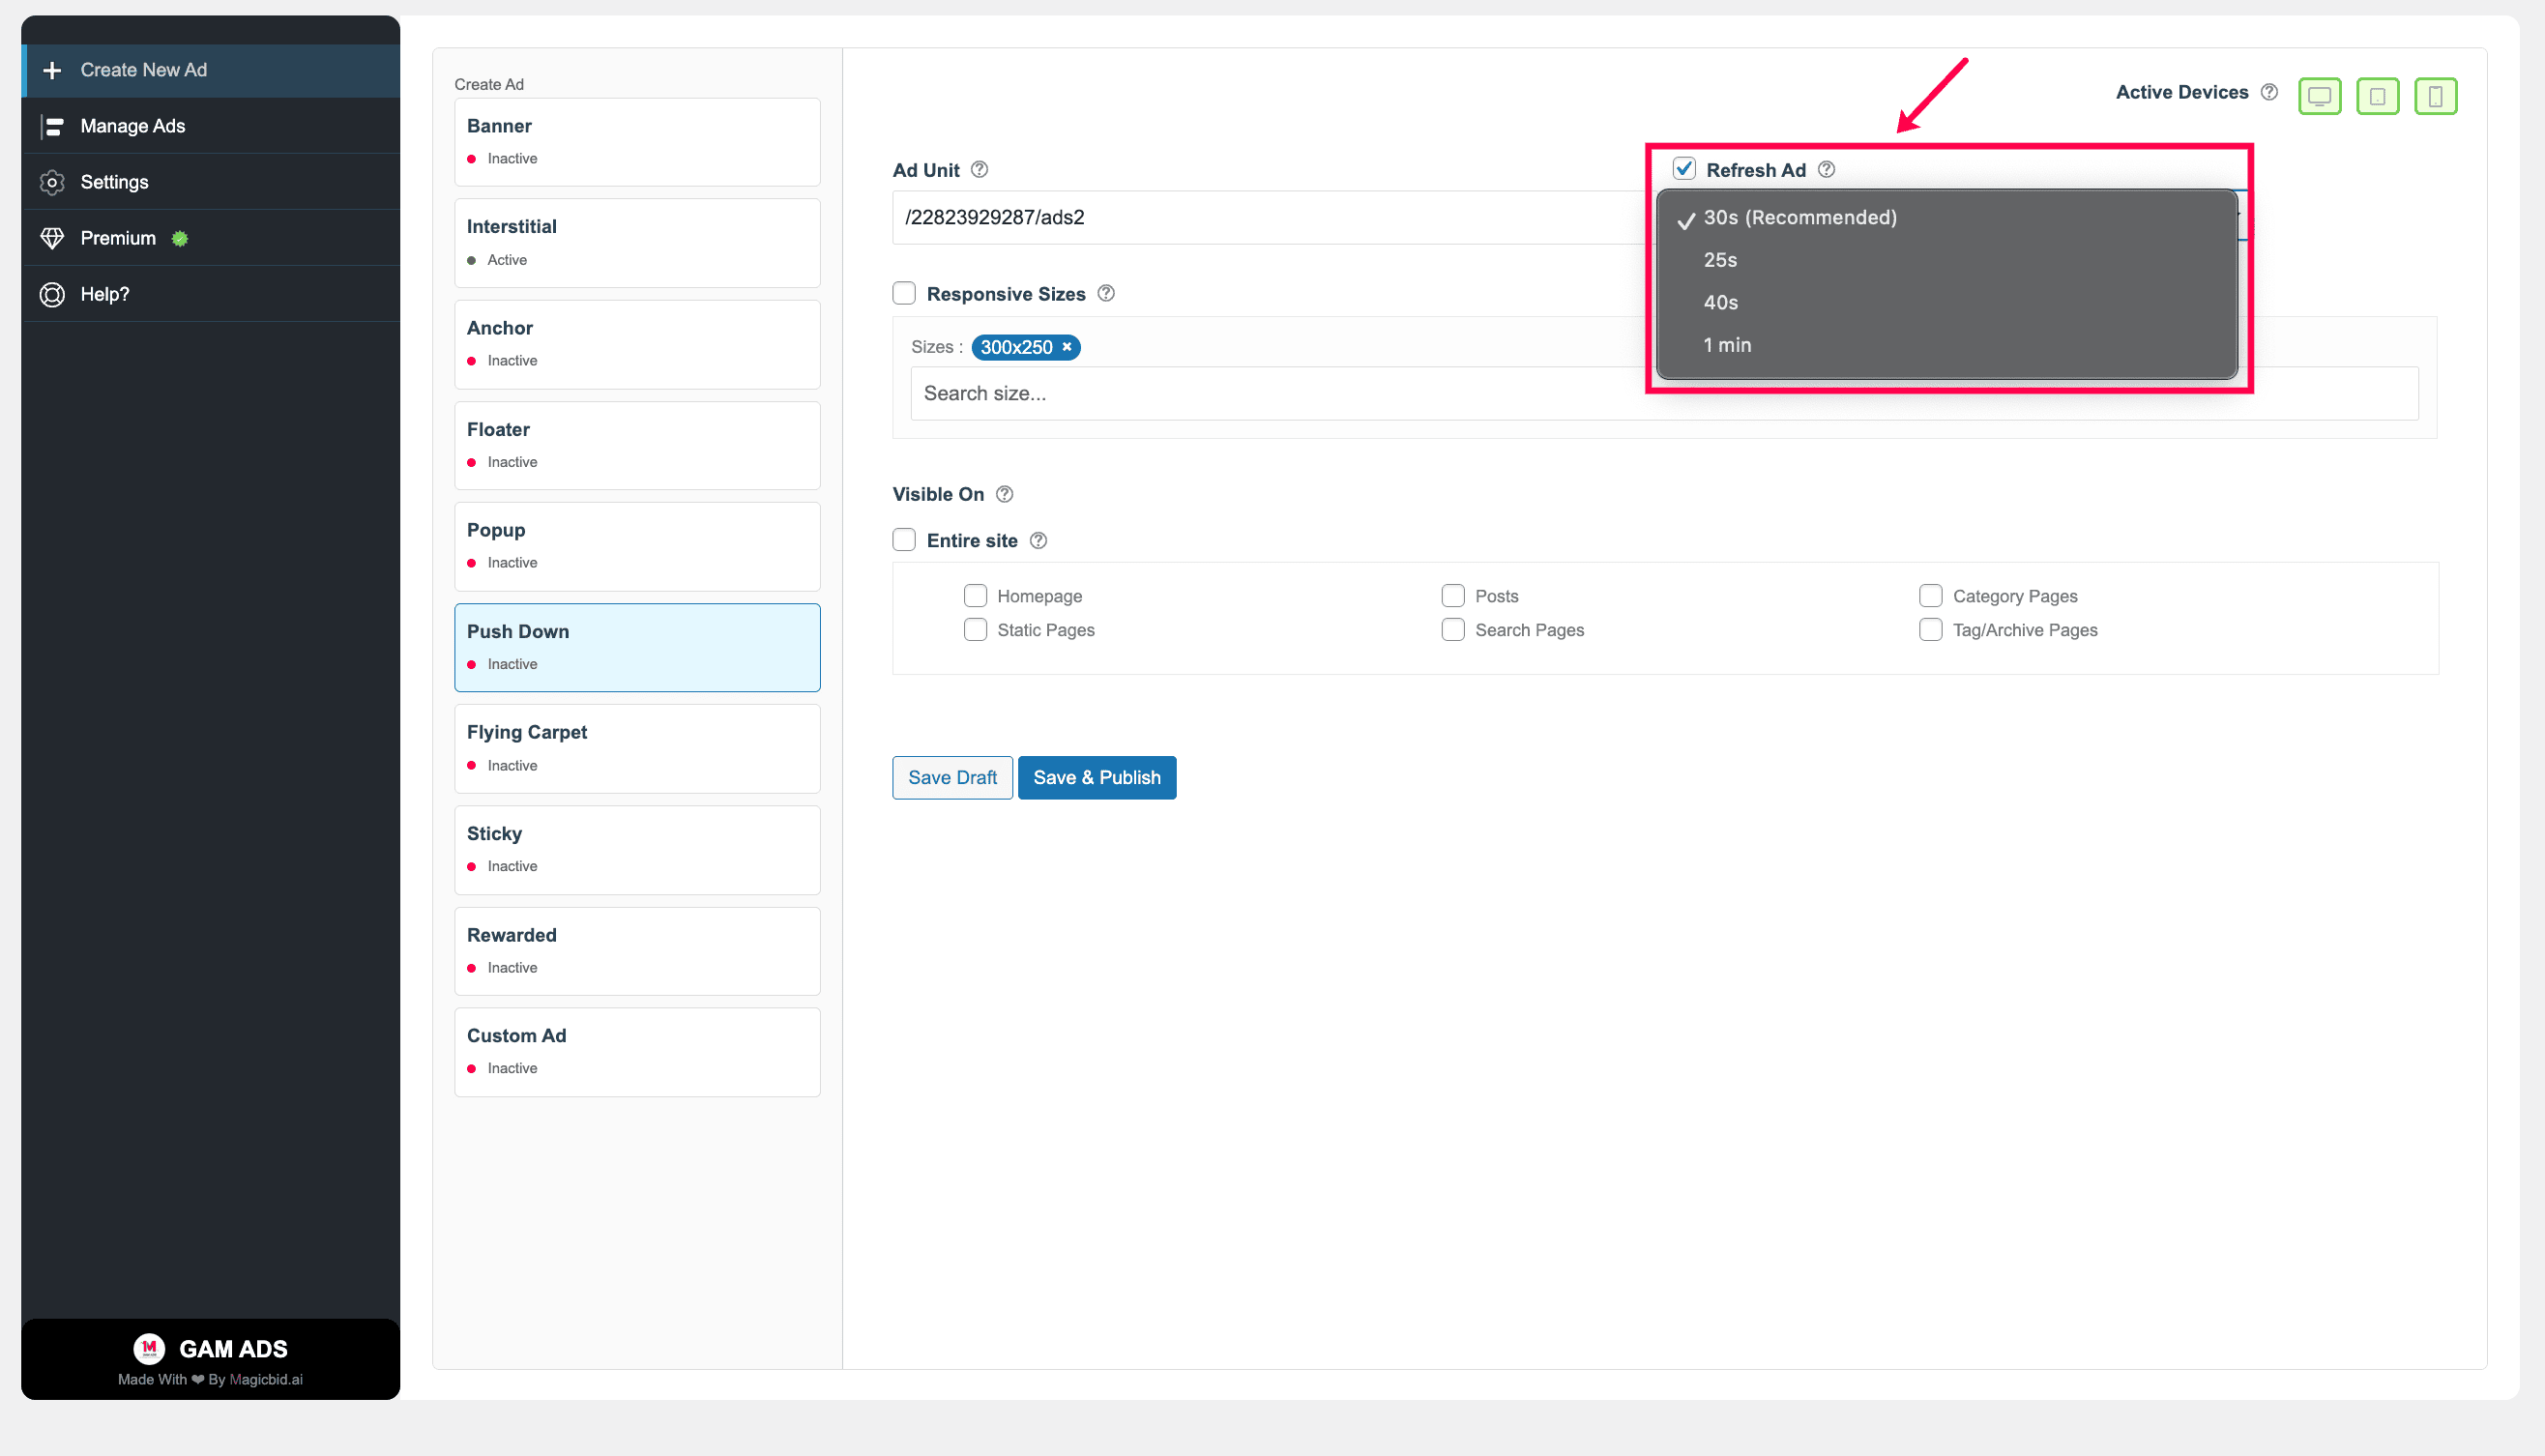Click the Active Devices help icon

(x=2269, y=92)
